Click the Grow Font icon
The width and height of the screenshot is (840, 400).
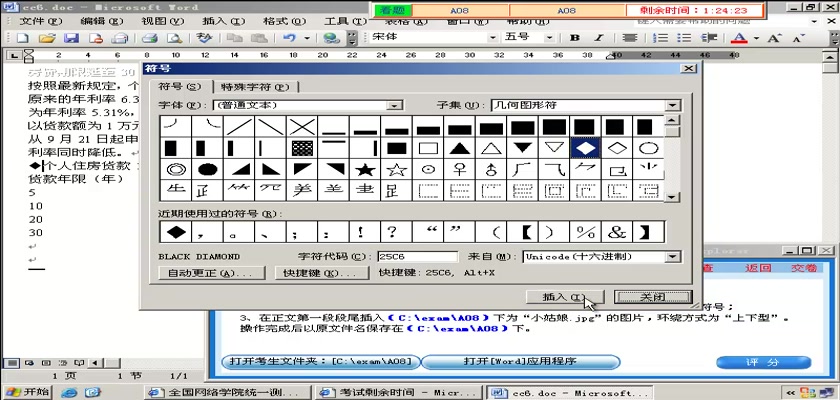tap(775, 38)
